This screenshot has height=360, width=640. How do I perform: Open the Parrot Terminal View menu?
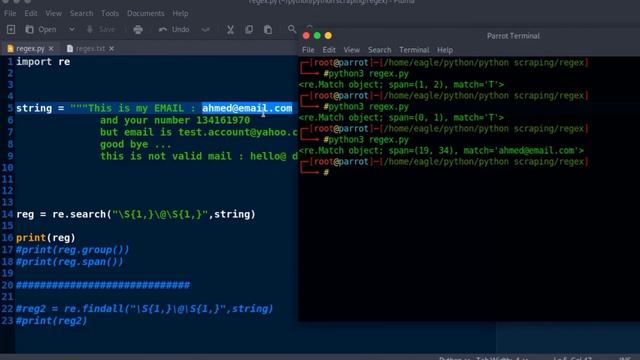click(351, 50)
